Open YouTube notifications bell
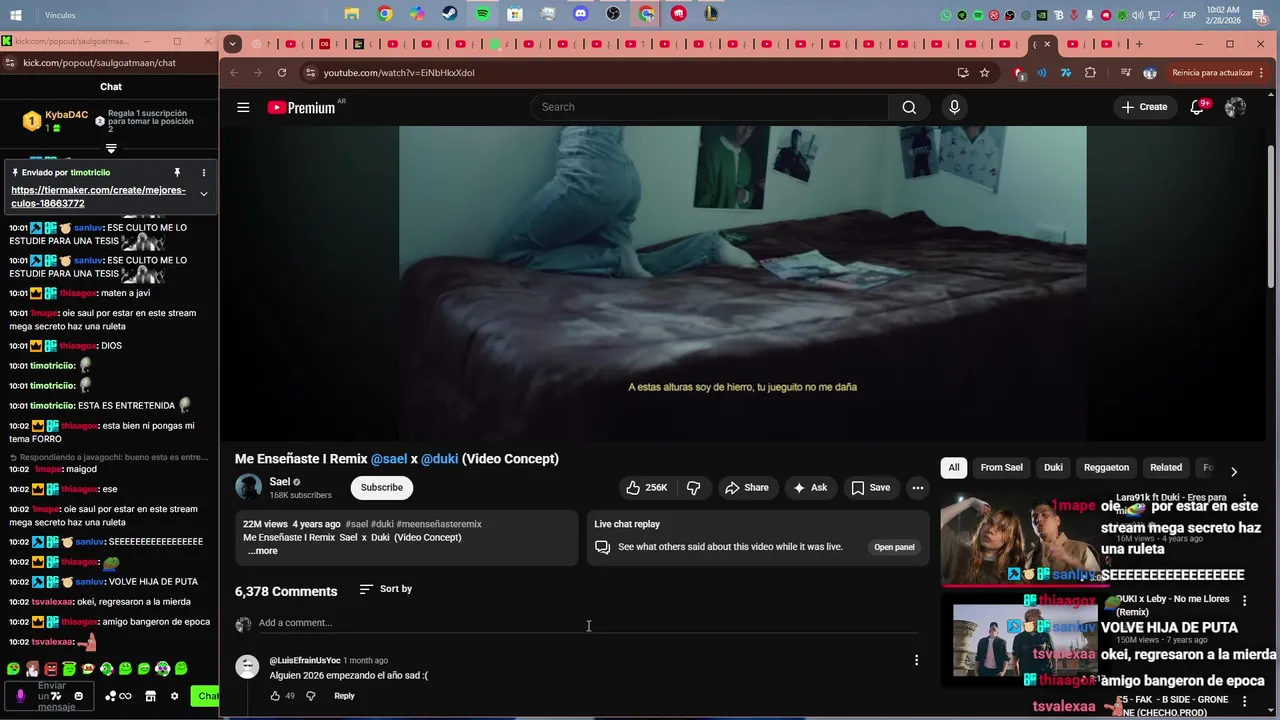The image size is (1280, 720). [1197, 107]
